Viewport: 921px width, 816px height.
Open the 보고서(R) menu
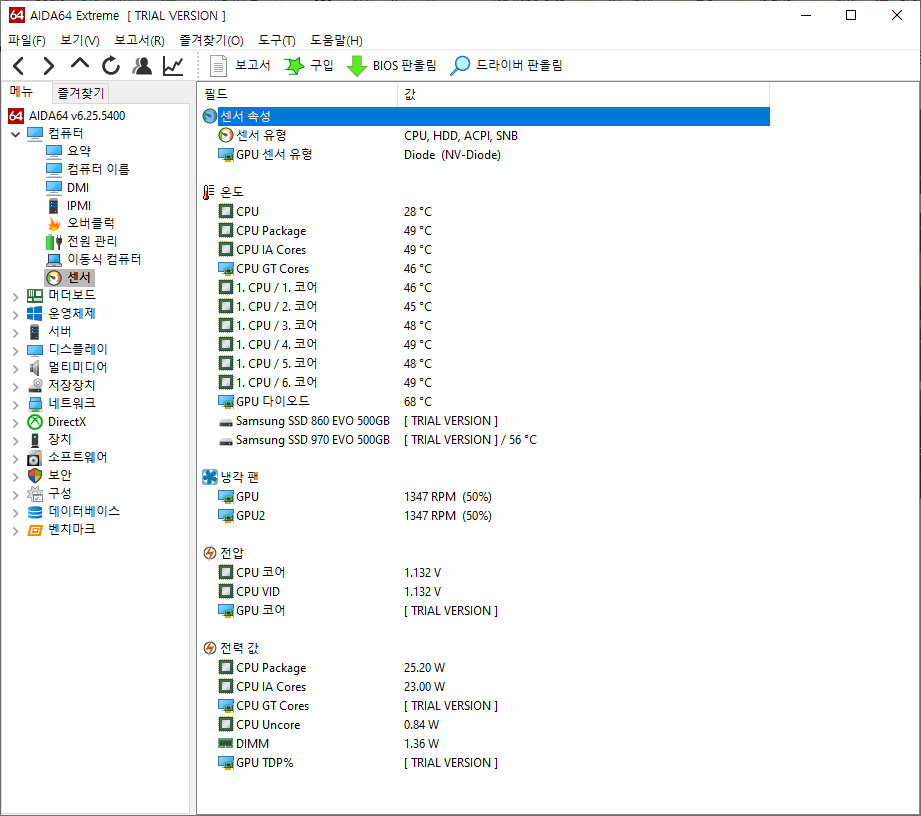click(x=139, y=41)
